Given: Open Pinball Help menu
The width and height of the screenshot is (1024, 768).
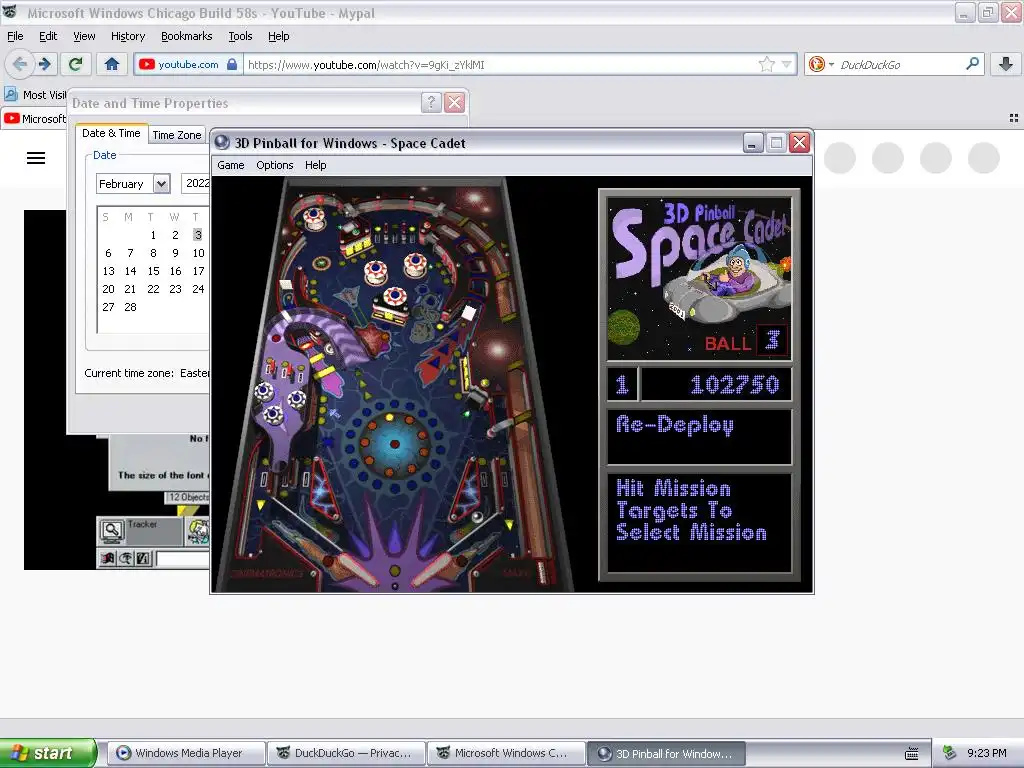Looking at the screenshot, I should (315, 165).
